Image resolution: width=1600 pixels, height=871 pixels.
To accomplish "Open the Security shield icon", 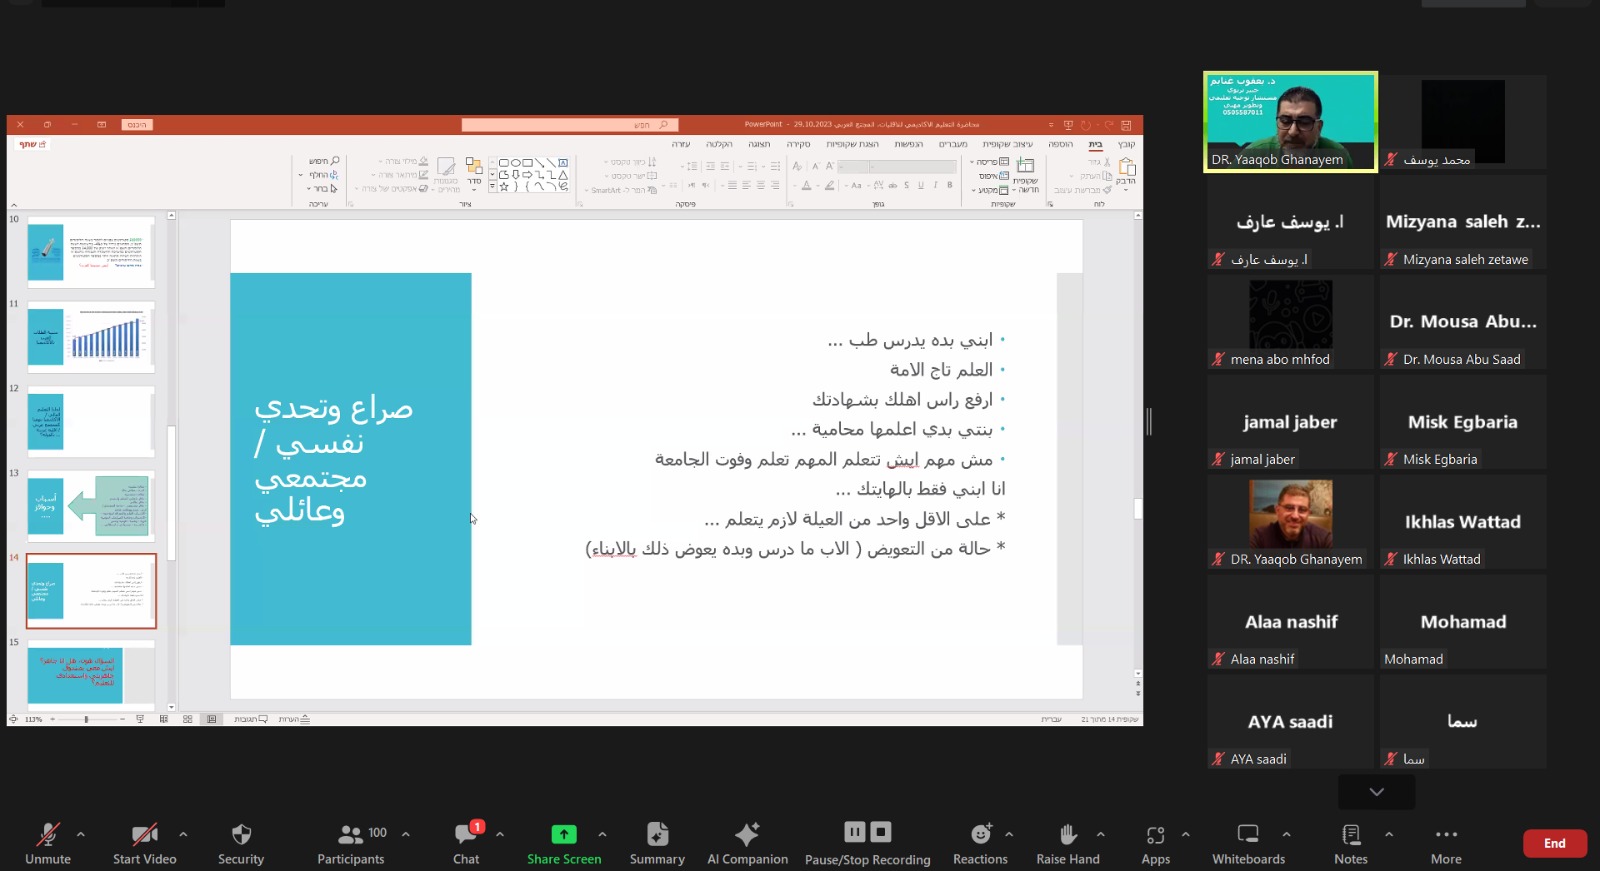I will coord(241,835).
